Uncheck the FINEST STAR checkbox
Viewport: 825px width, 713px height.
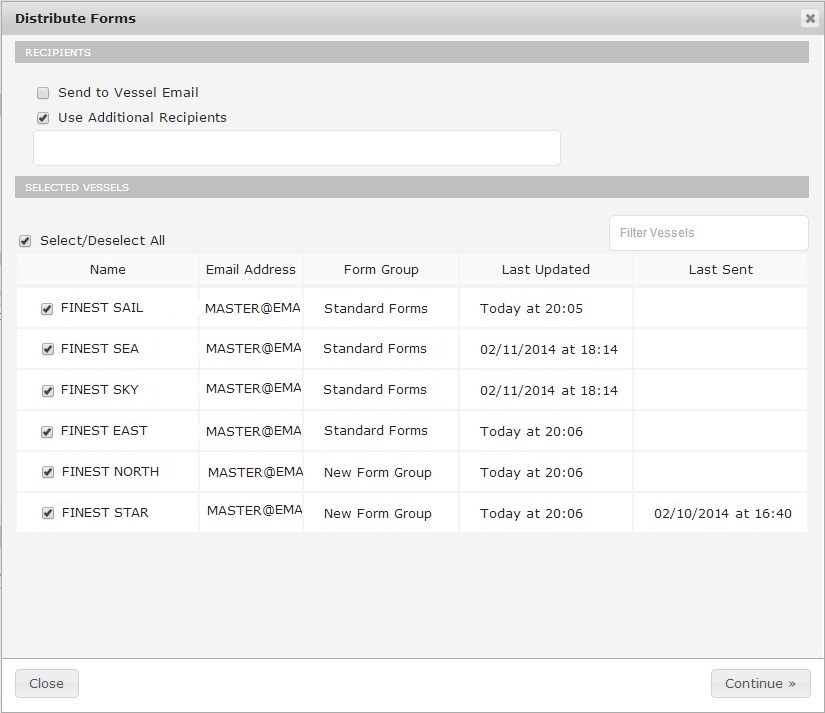(x=46, y=513)
